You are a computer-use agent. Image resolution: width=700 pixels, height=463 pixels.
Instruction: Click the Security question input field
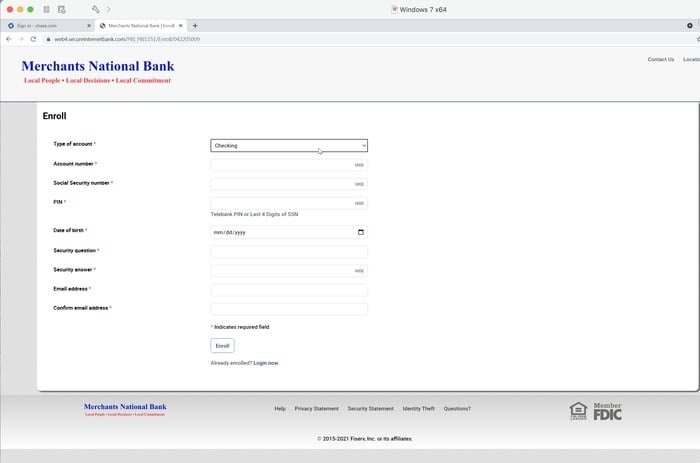point(289,252)
